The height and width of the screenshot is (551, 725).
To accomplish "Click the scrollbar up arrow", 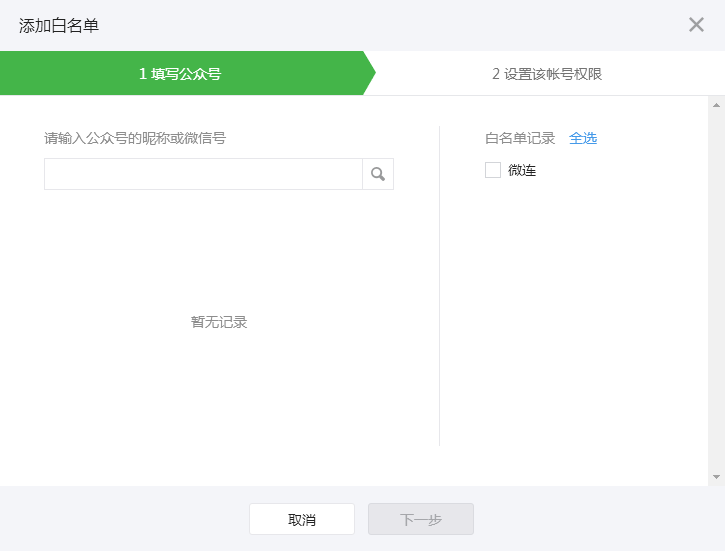I will pyautogui.click(x=716, y=105).
